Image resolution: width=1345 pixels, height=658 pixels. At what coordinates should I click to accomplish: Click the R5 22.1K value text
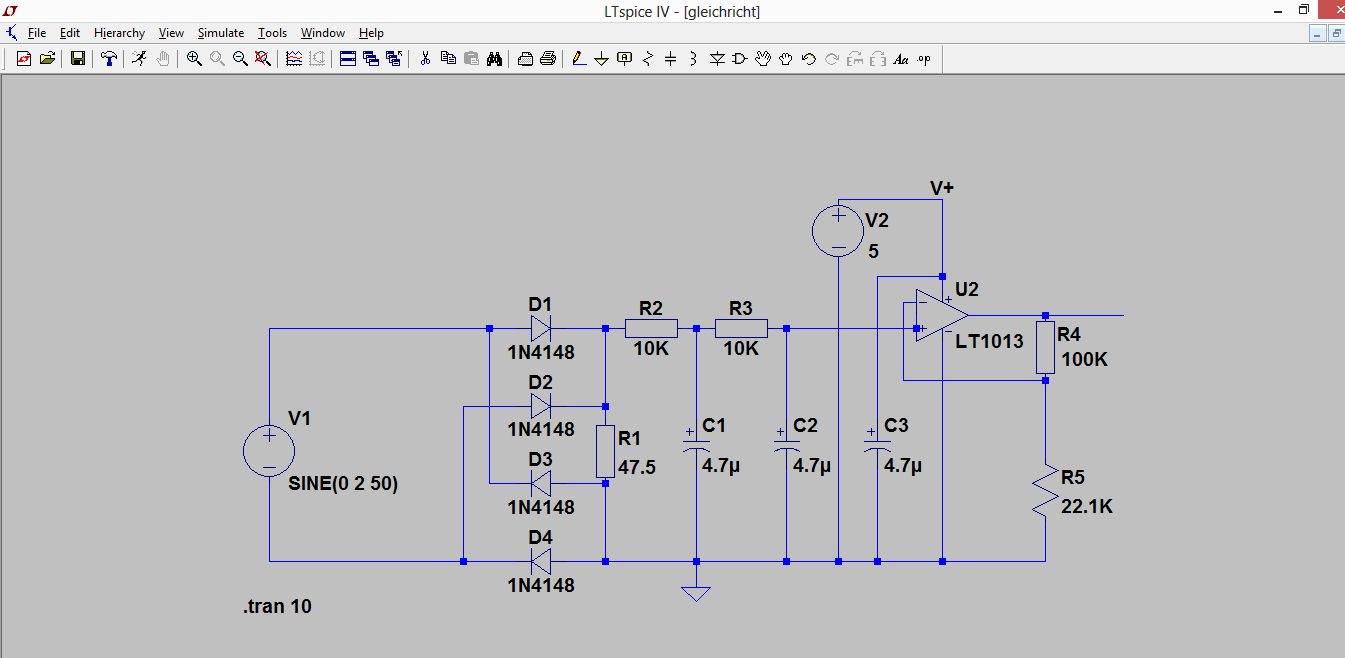tap(1087, 507)
